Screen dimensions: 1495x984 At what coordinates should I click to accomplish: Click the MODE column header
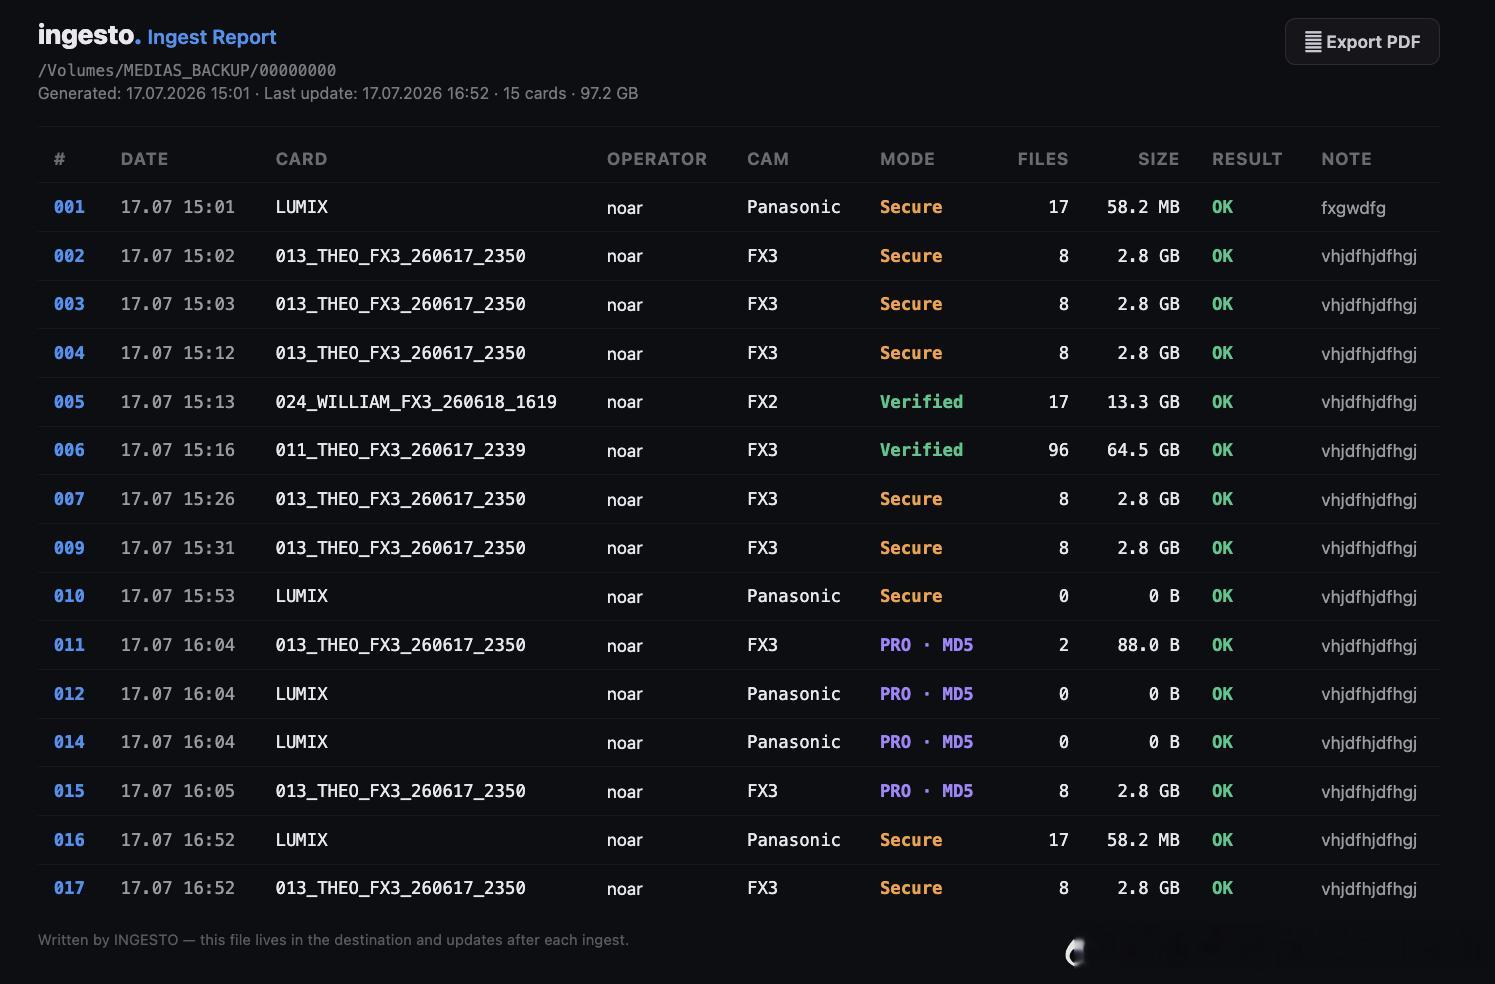tap(907, 159)
